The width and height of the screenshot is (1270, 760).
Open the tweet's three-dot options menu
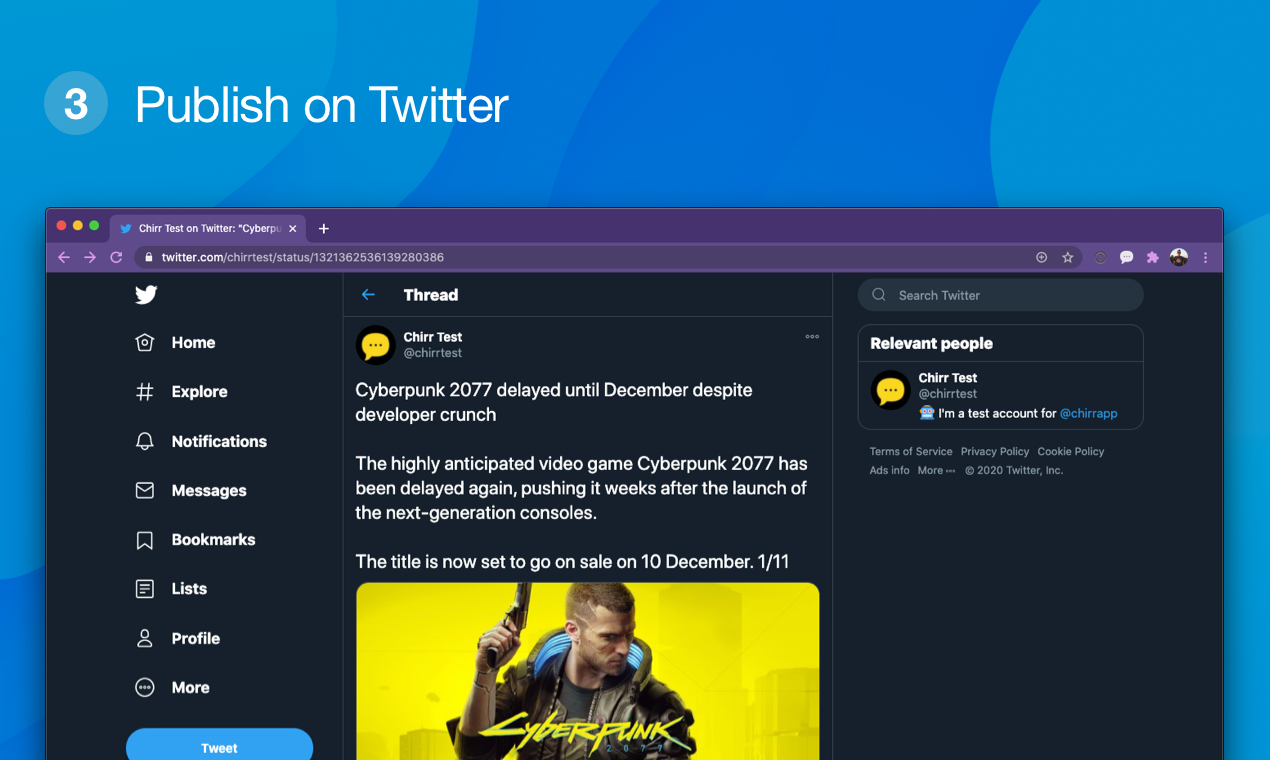coord(812,337)
